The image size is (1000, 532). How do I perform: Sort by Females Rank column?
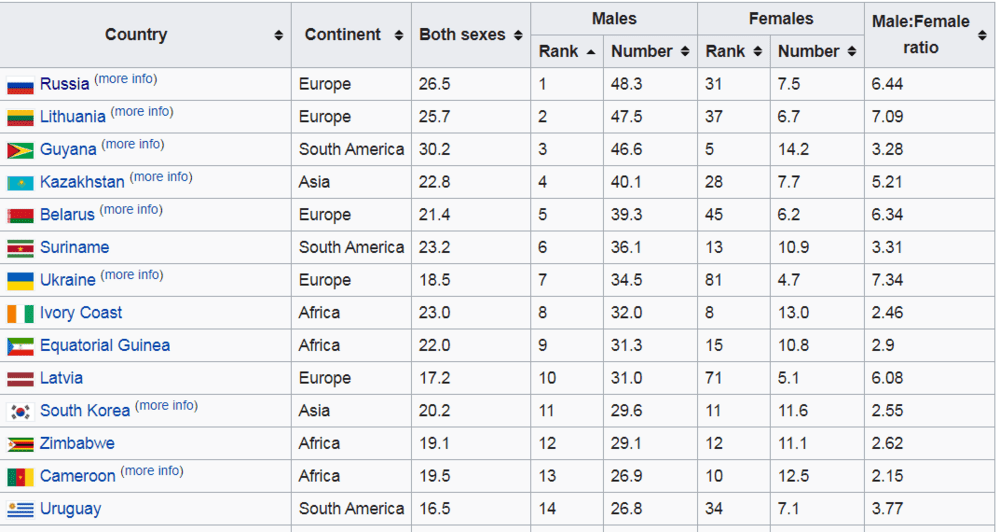pyautogui.click(x=757, y=51)
